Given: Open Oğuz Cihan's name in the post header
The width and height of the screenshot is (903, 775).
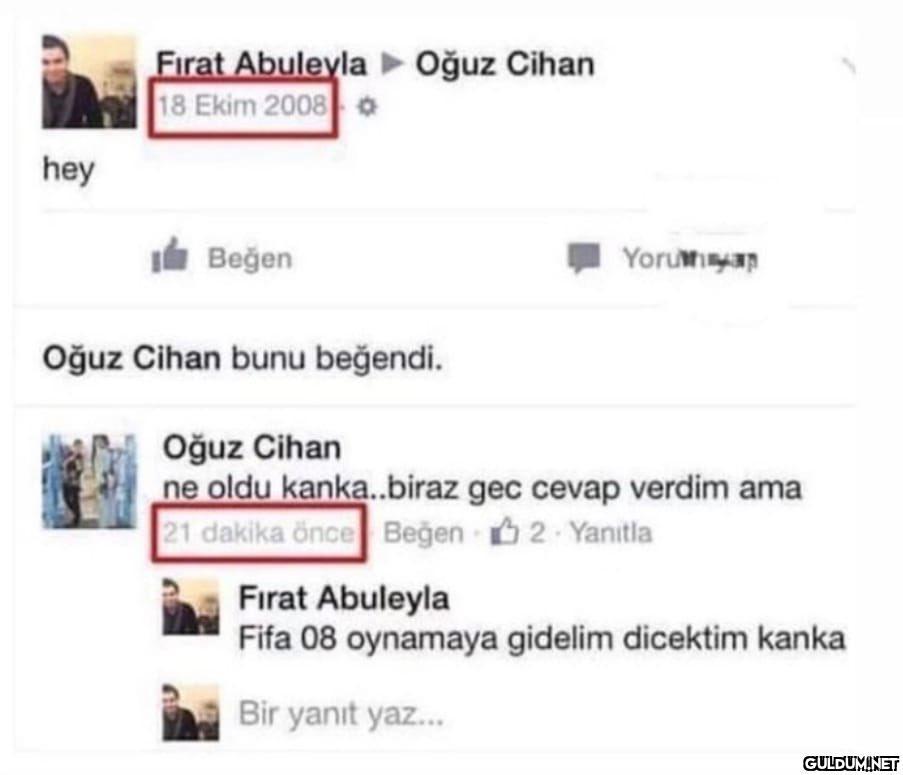Looking at the screenshot, I should pos(505,64).
